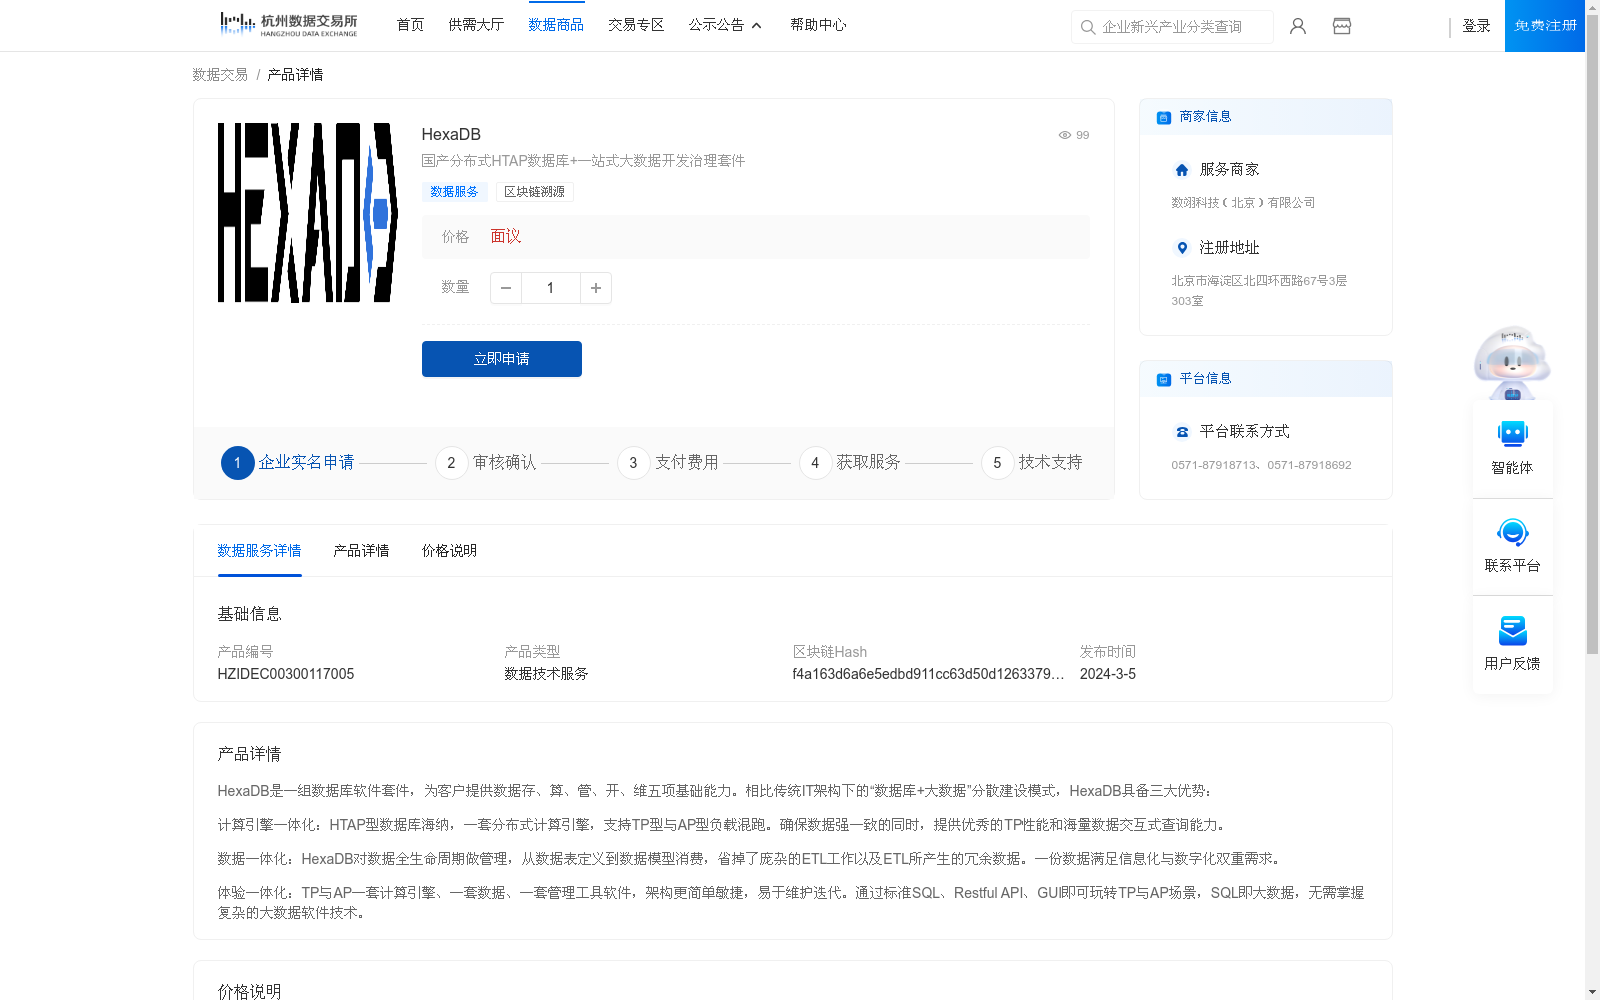Click the 产品详情 breadcrumb text
The width and height of the screenshot is (1600, 1000).
[295, 75]
